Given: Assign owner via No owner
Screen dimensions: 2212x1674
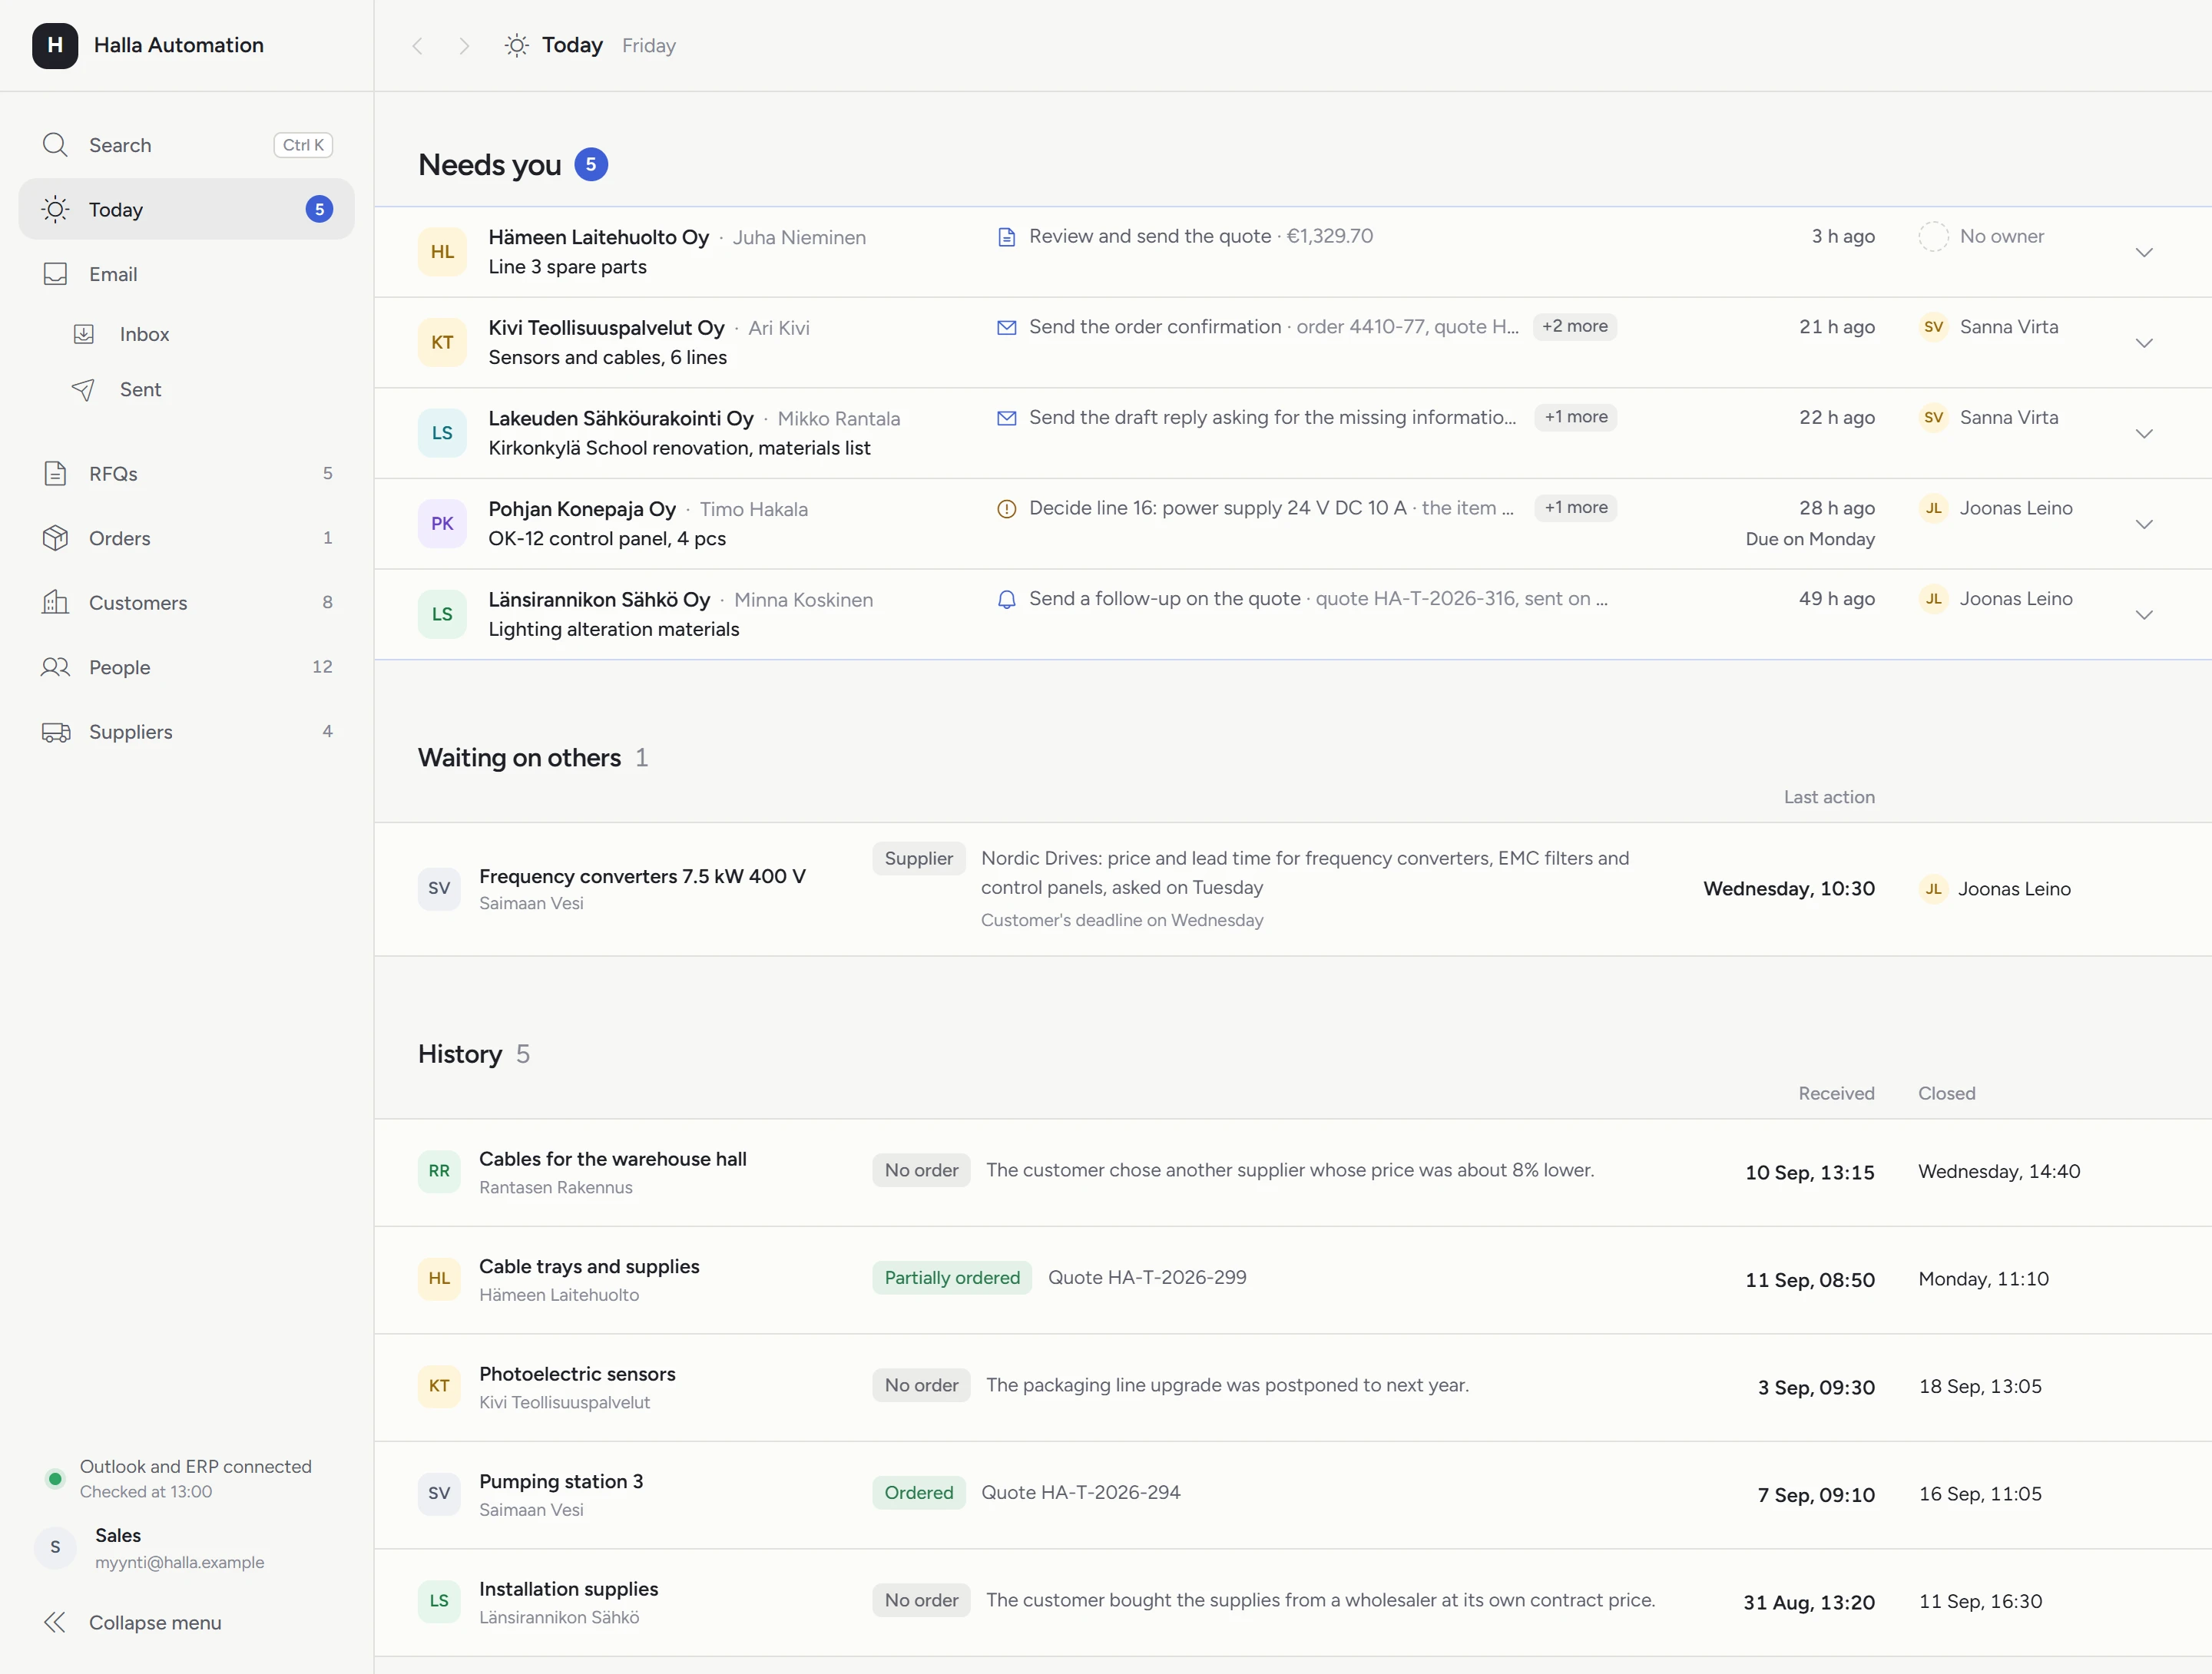Looking at the screenshot, I should [x=1981, y=236].
